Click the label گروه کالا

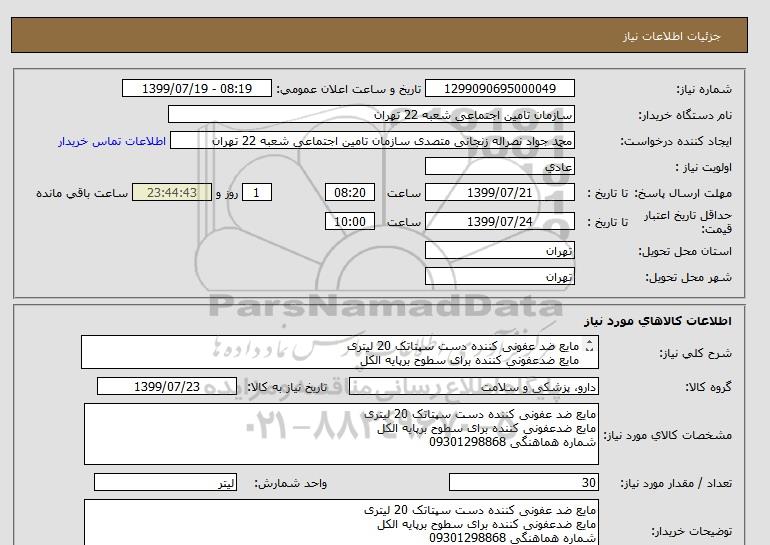click(709, 387)
